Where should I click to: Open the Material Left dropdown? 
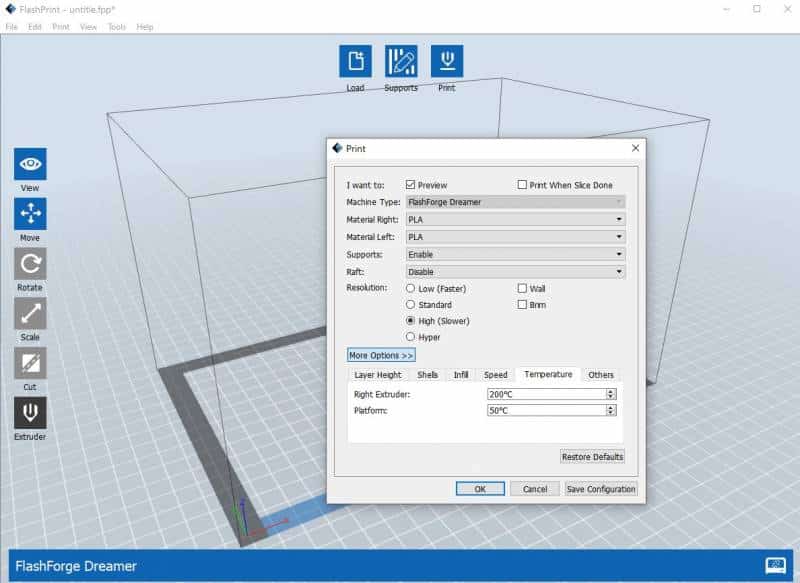click(515, 237)
